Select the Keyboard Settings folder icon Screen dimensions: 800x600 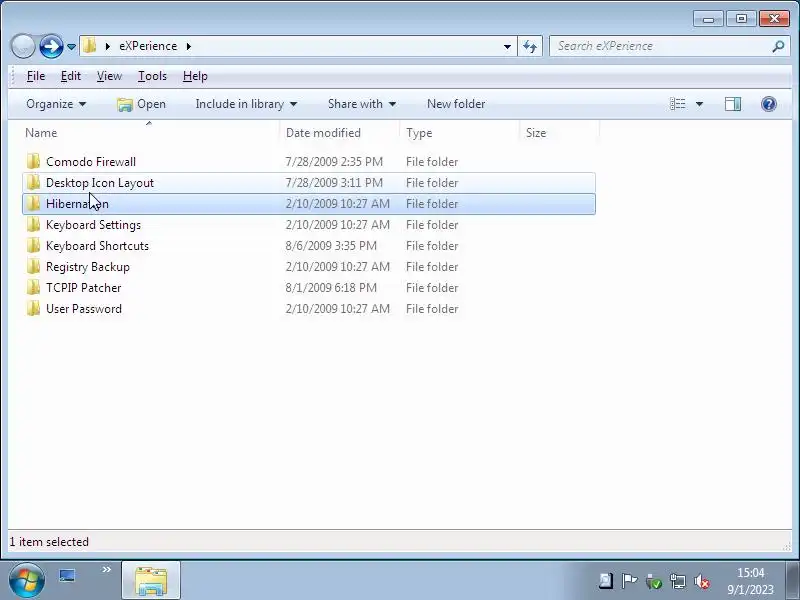click(x=33, y=224)
